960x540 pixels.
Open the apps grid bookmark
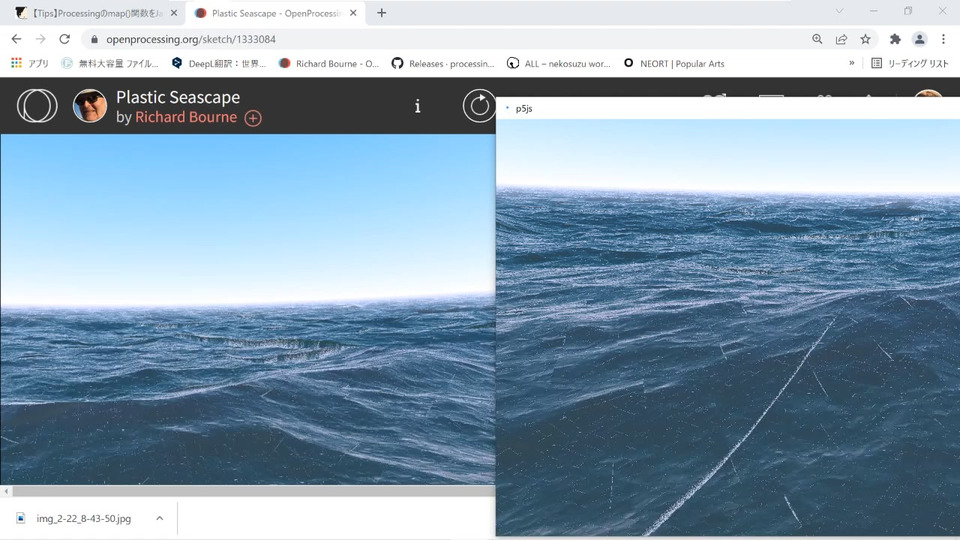29,63
